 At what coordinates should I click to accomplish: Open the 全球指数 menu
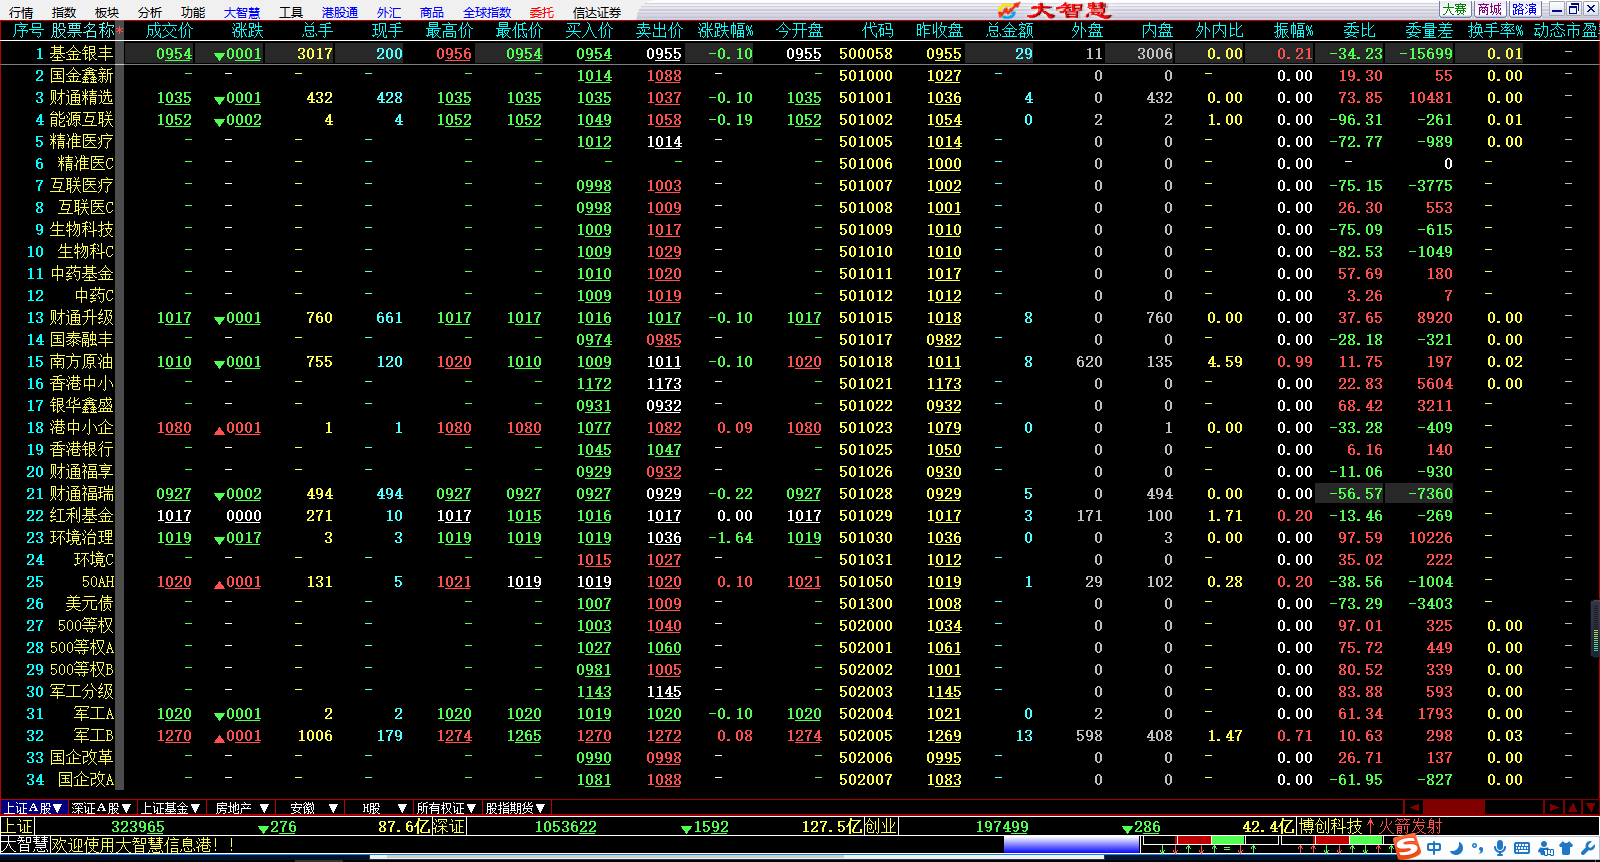(x=487, y=12)
